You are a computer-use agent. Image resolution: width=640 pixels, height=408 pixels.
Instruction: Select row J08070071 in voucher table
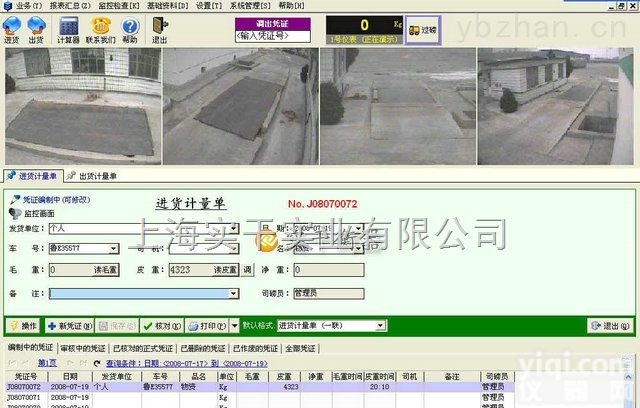259,397
